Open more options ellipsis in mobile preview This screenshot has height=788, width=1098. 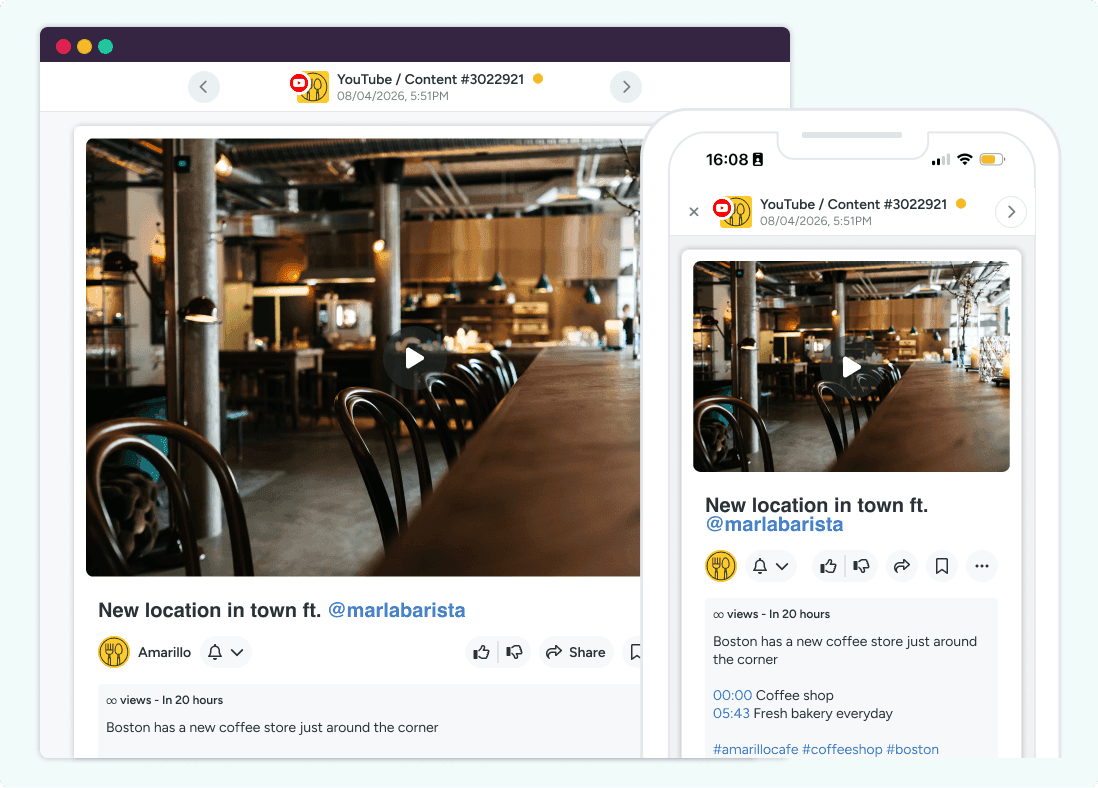[982, 566]
